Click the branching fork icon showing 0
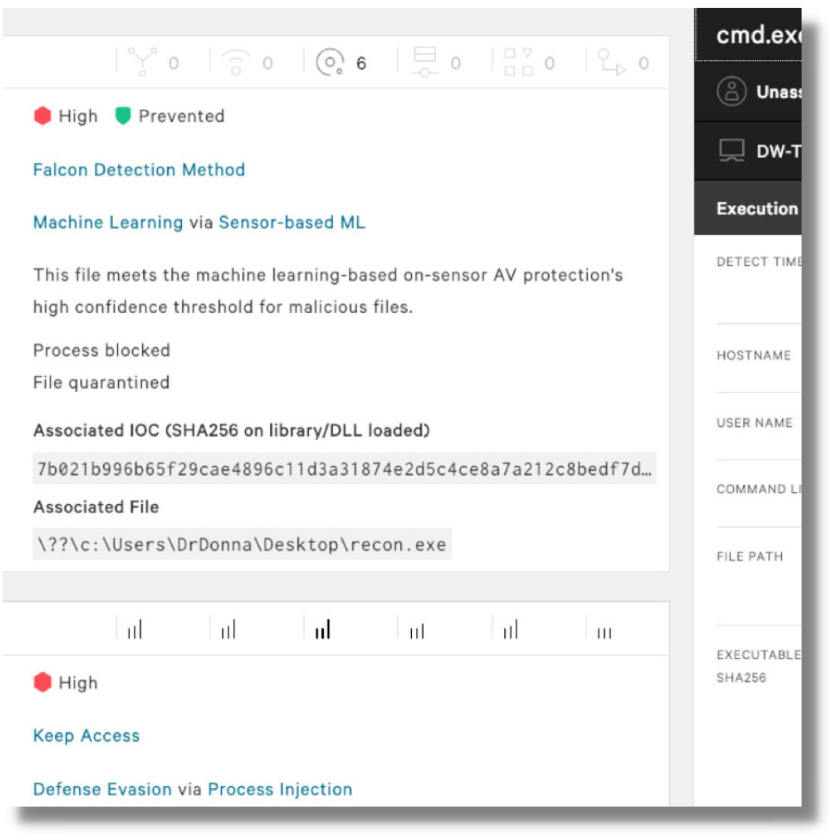The height and width of the screenshot is (840, 832). pyautogui.click(x=142, y=62)
